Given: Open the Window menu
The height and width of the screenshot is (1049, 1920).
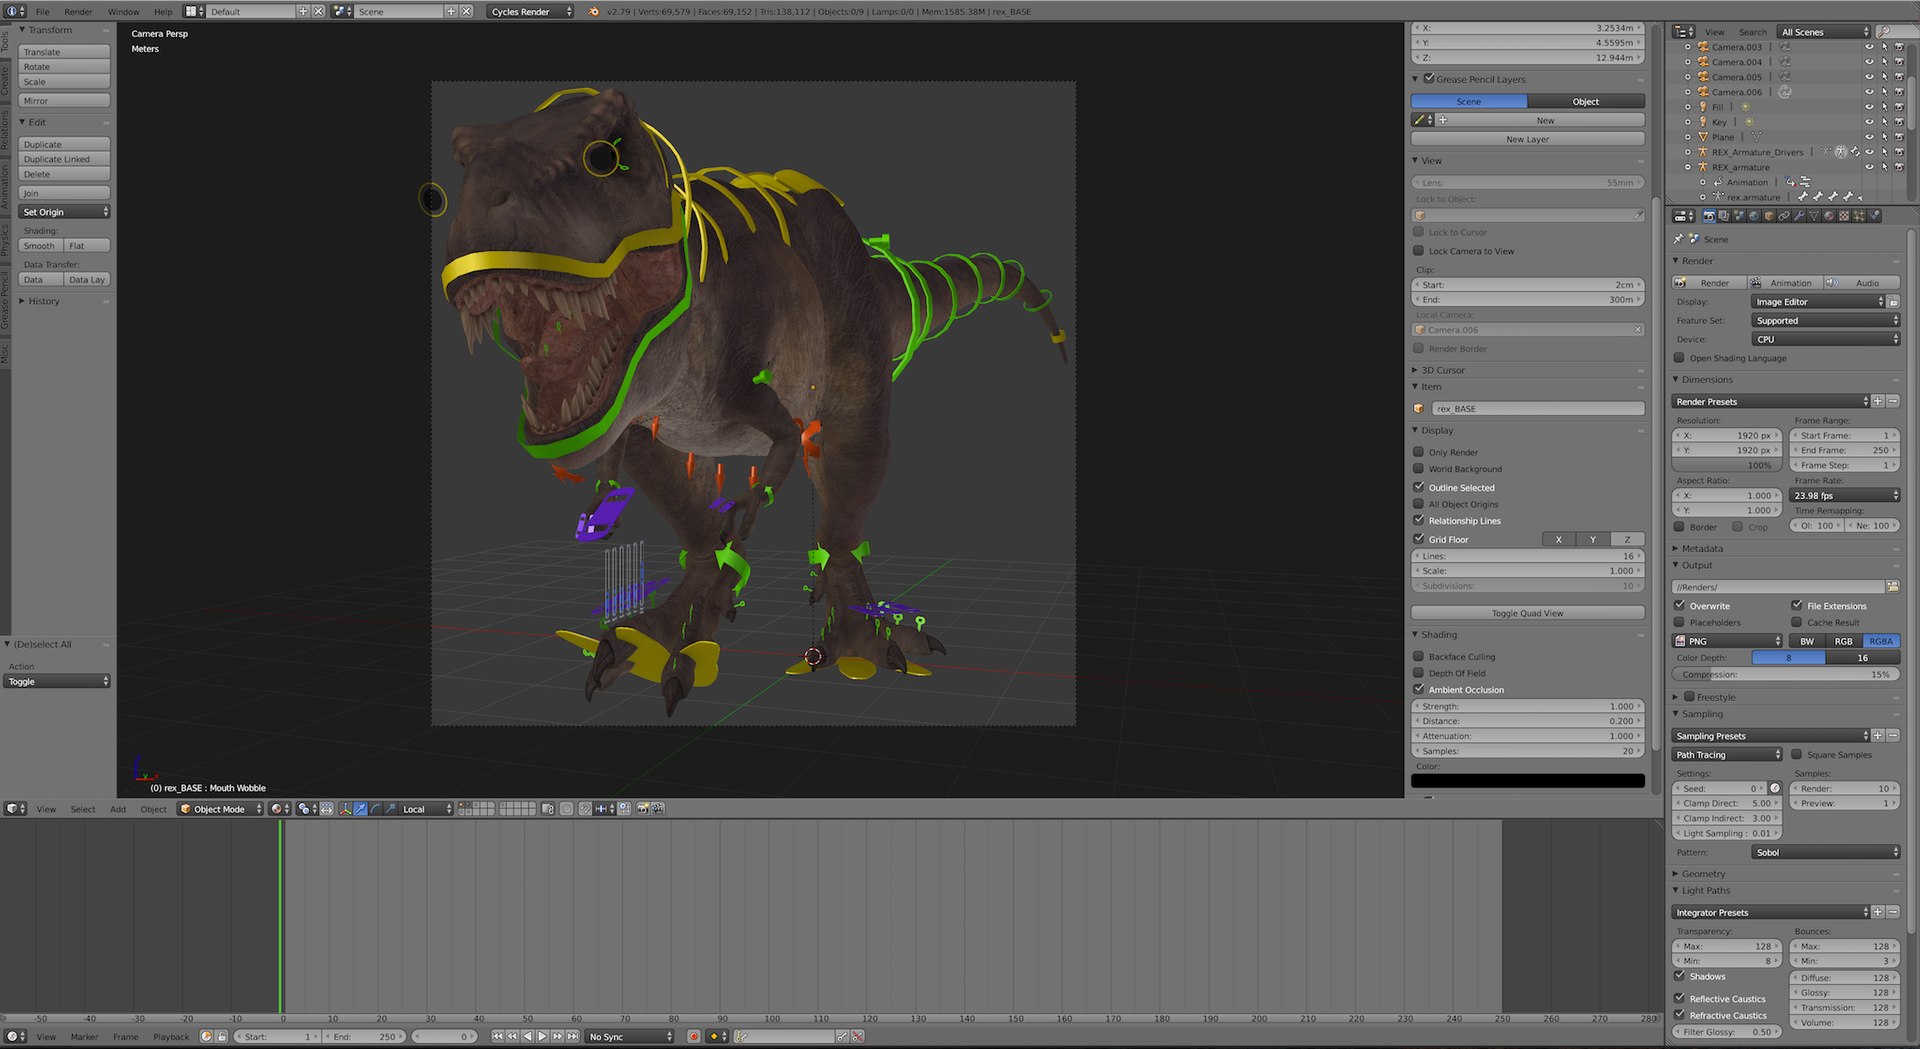Looking at the screenshot, I should (x=123, y=12).
